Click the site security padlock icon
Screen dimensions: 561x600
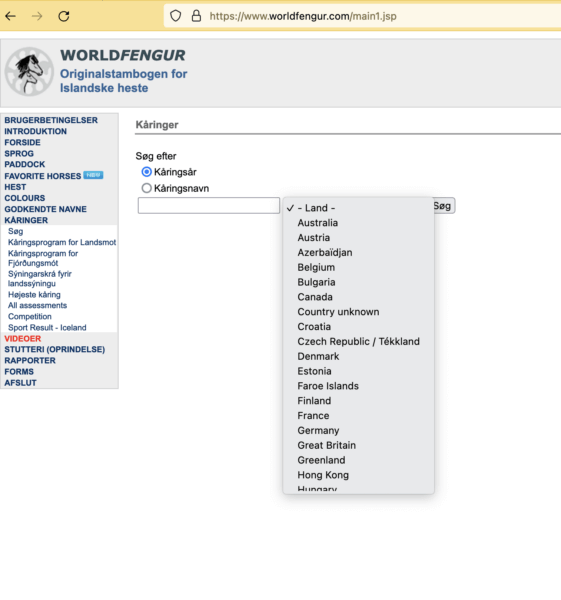pos(196,16)
